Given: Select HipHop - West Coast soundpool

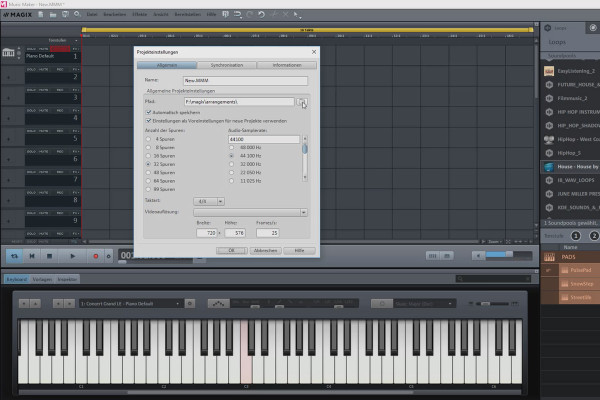Looking at the screenshot, I should pos(572,139).
